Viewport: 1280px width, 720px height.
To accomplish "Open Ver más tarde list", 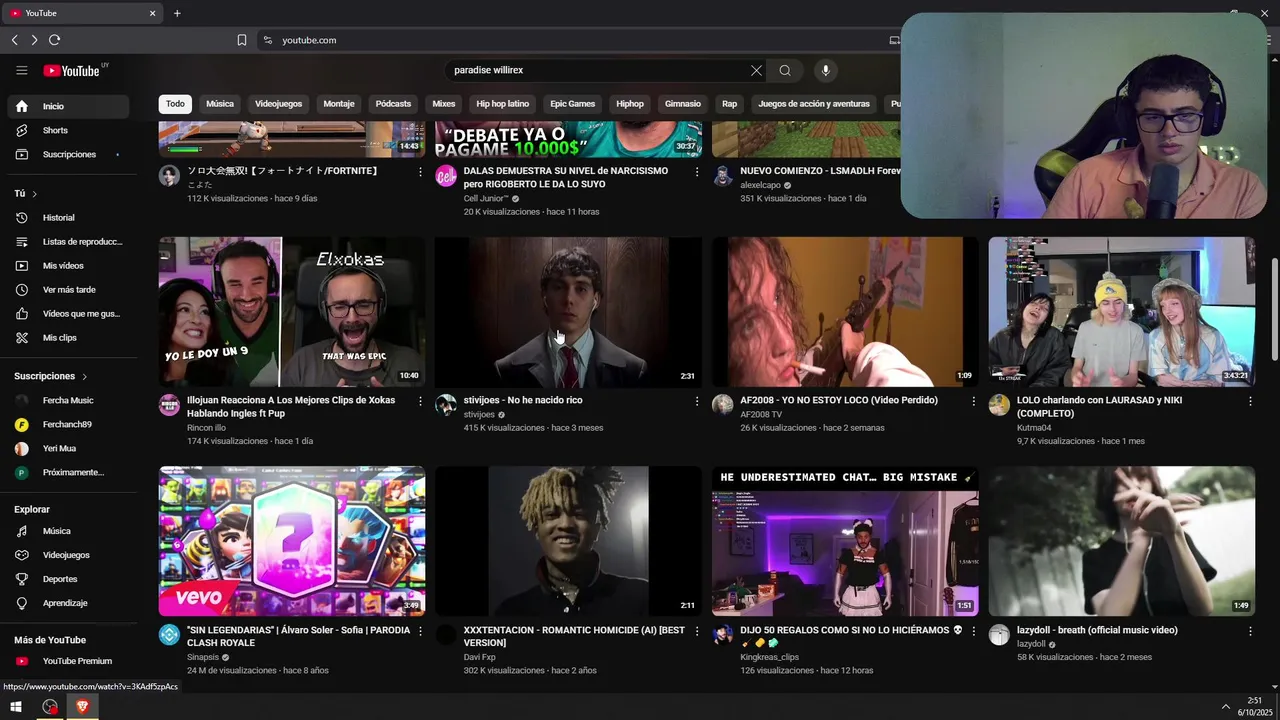I will 68,289.
